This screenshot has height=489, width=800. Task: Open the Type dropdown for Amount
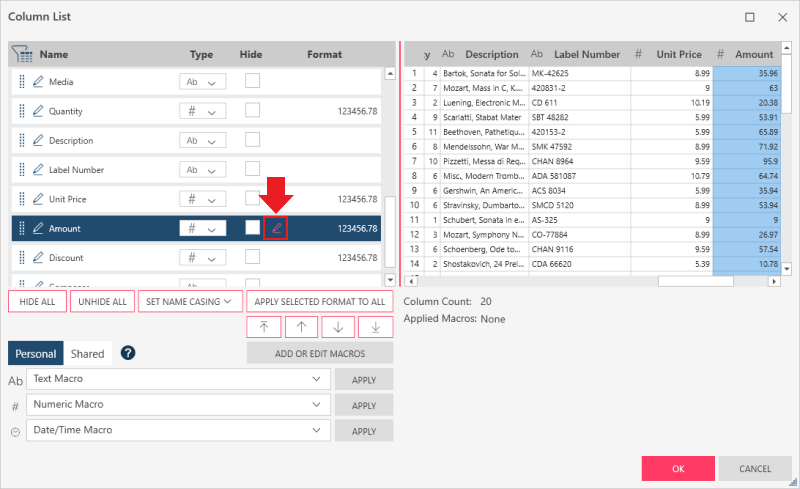pyautogui.click(x=203, y=228)
